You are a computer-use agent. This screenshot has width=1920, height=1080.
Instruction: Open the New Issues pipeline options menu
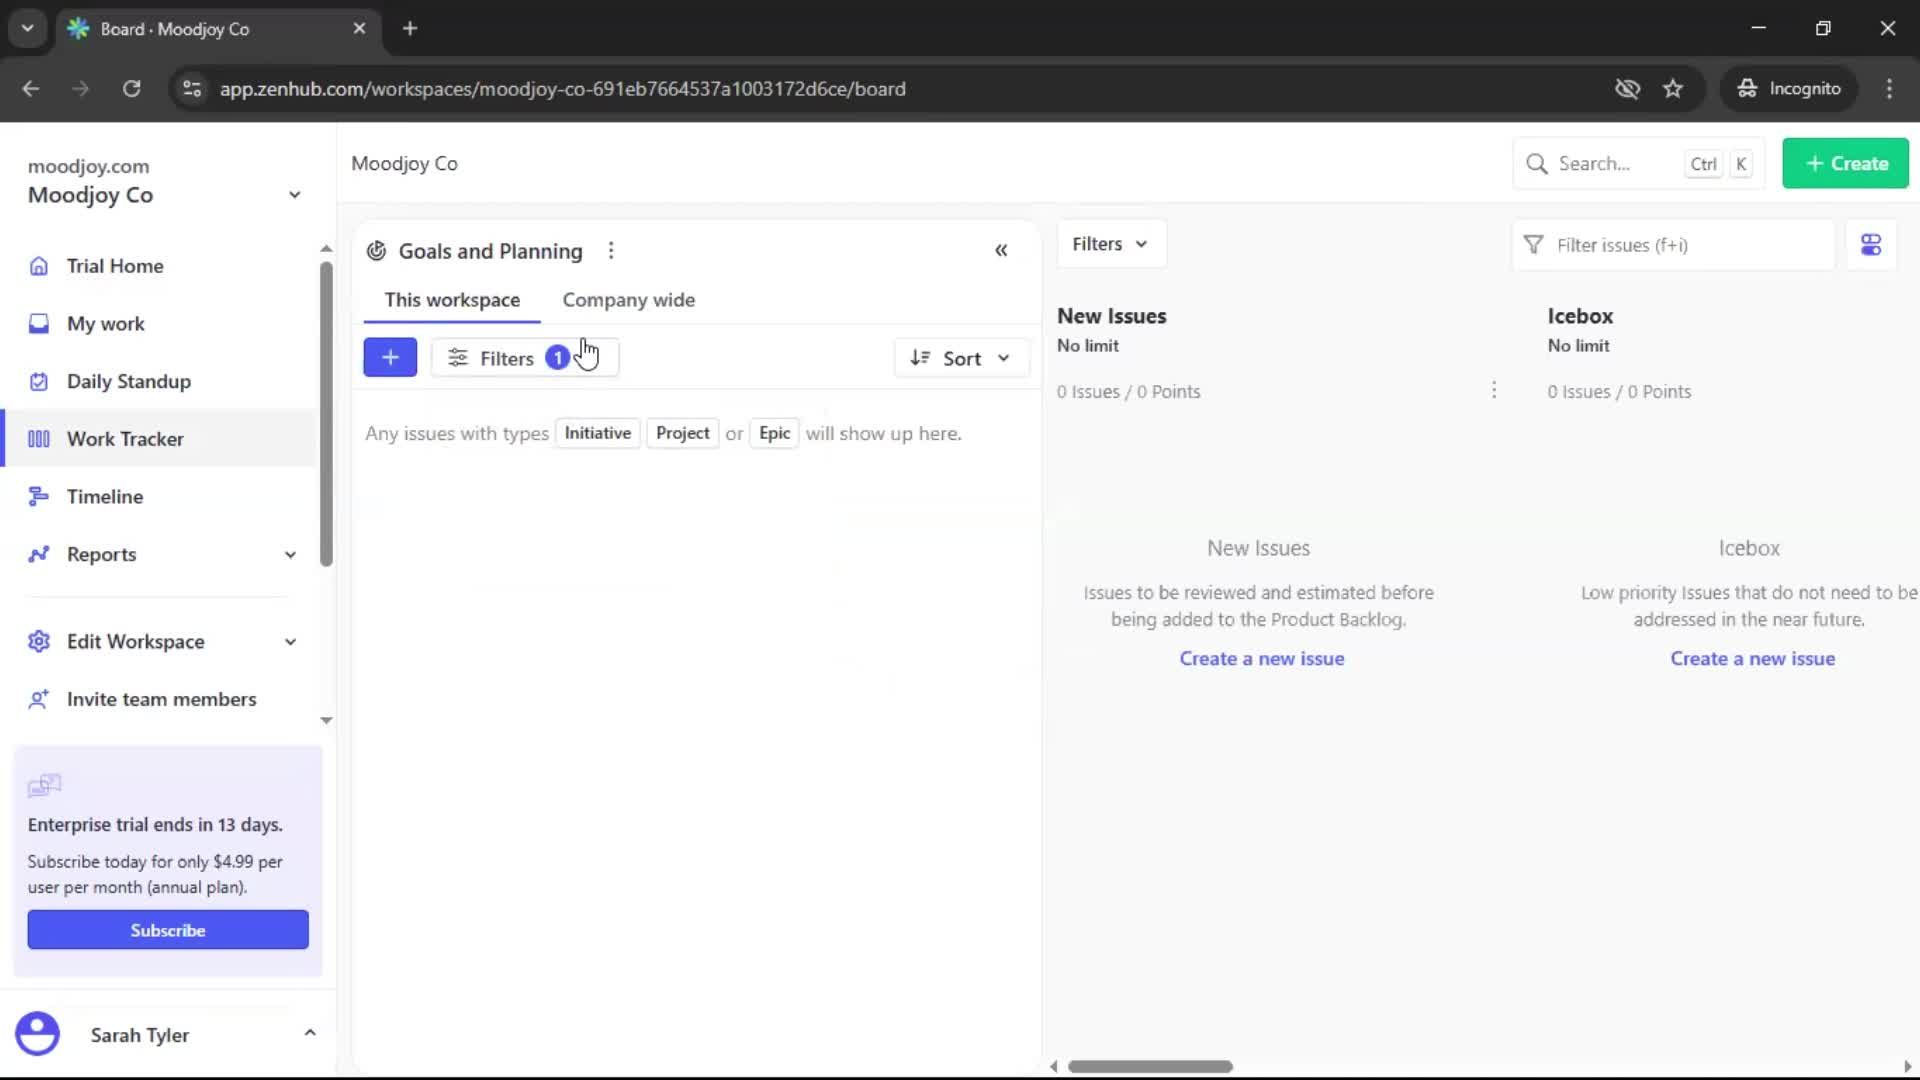[1494, 391]
